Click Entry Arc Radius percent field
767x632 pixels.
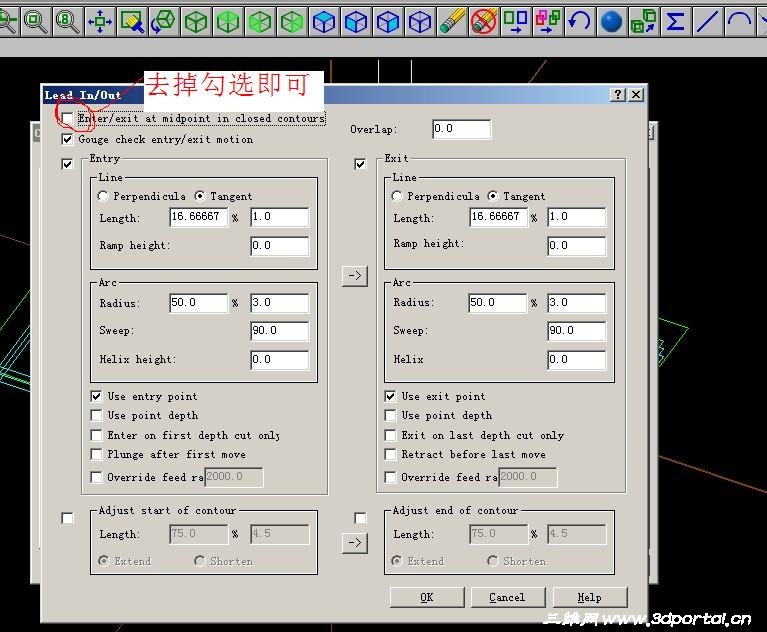click(x=199, y=303)
